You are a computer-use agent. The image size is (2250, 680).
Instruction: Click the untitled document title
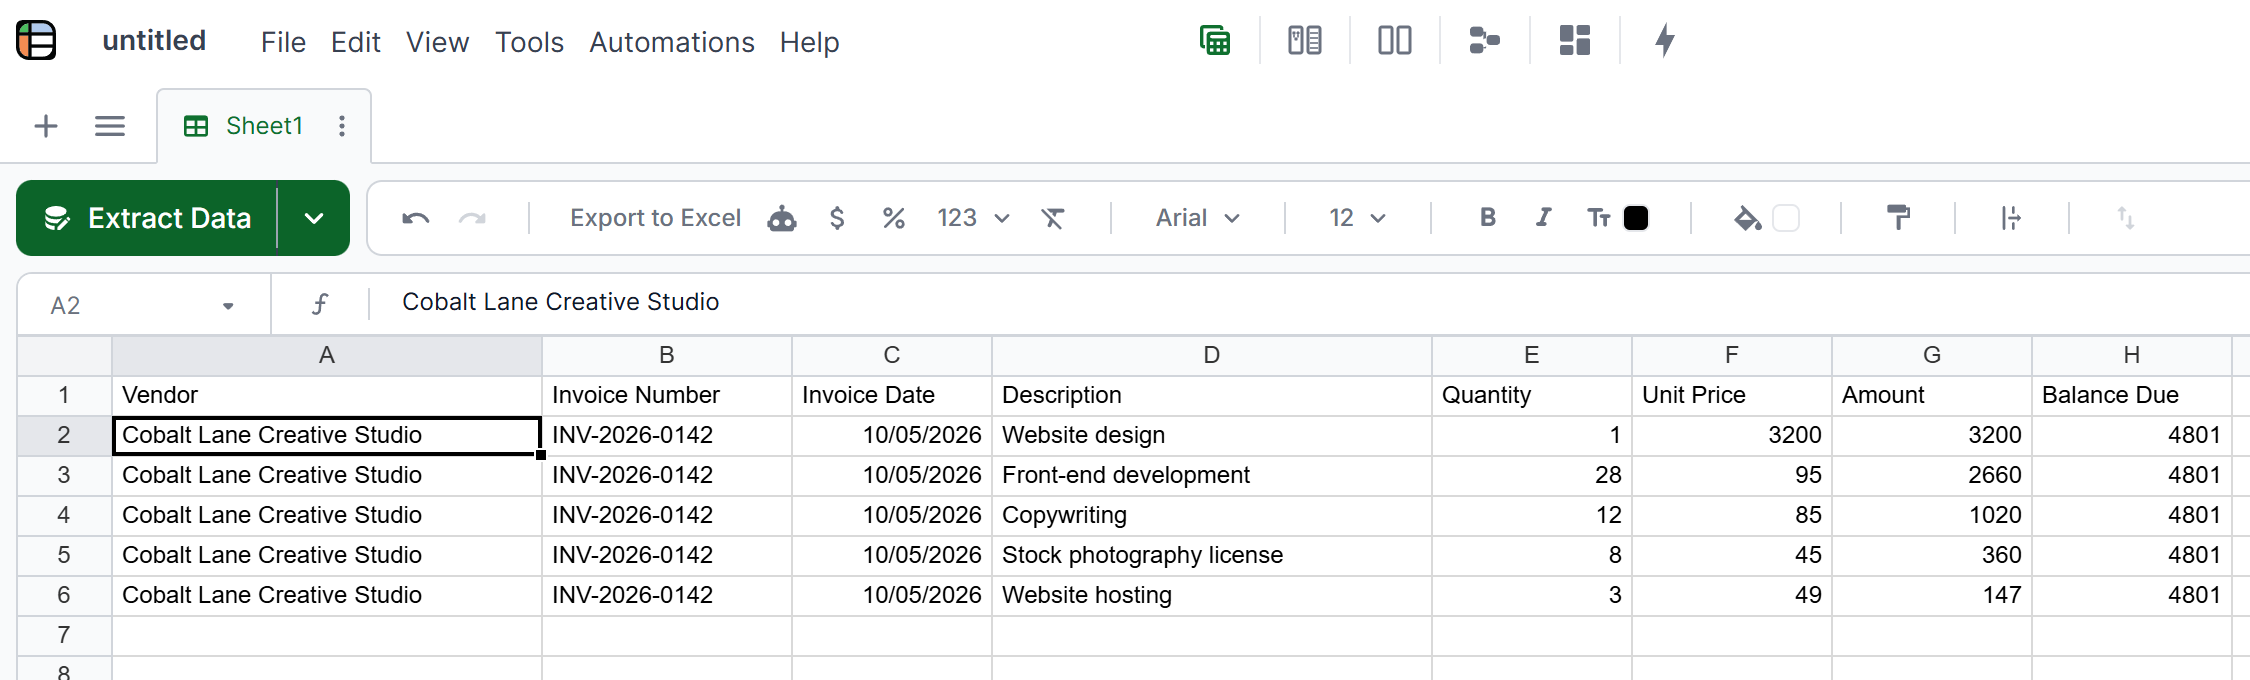[x=154, y=41]
